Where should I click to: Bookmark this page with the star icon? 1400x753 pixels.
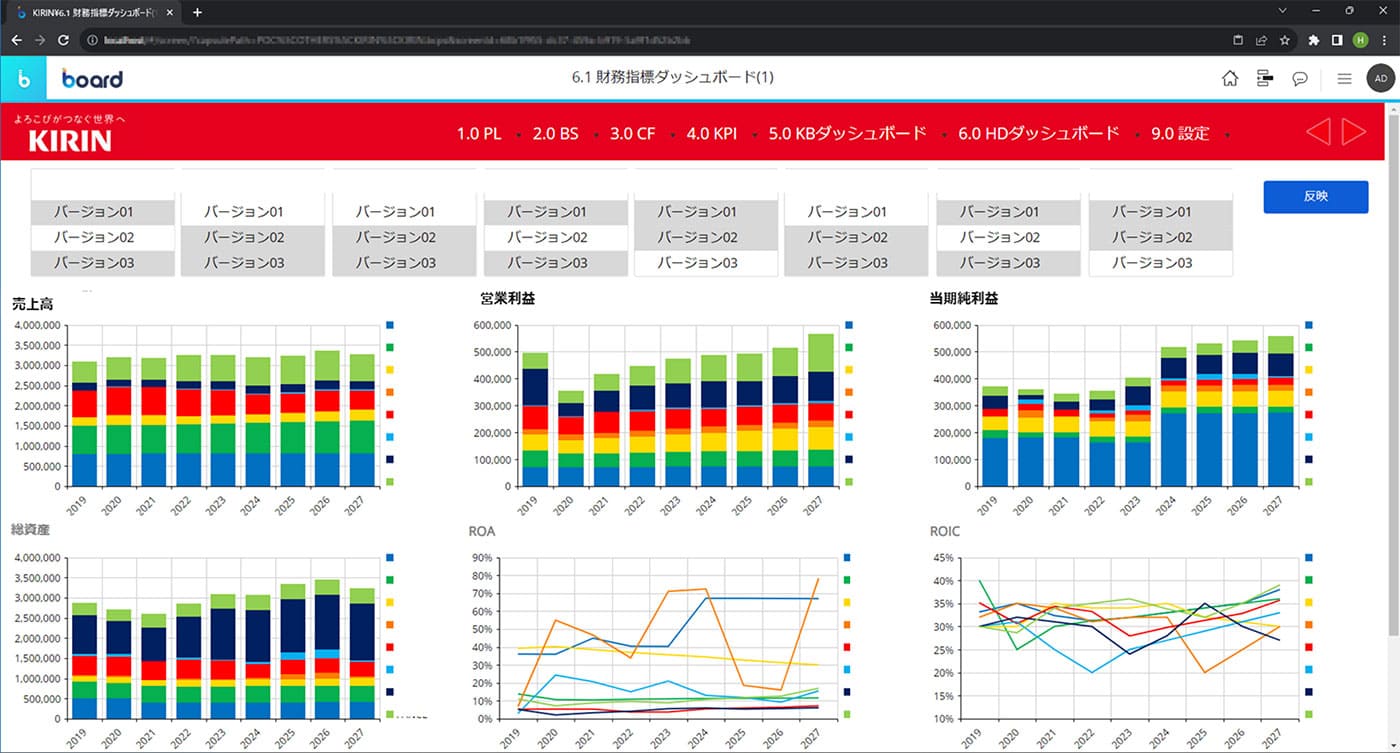(x=1285, y=40)
